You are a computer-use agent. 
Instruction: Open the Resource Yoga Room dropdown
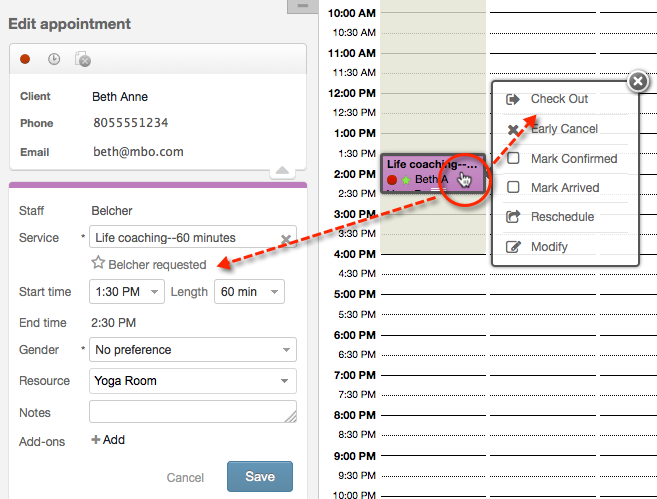(x=193, y=381)
